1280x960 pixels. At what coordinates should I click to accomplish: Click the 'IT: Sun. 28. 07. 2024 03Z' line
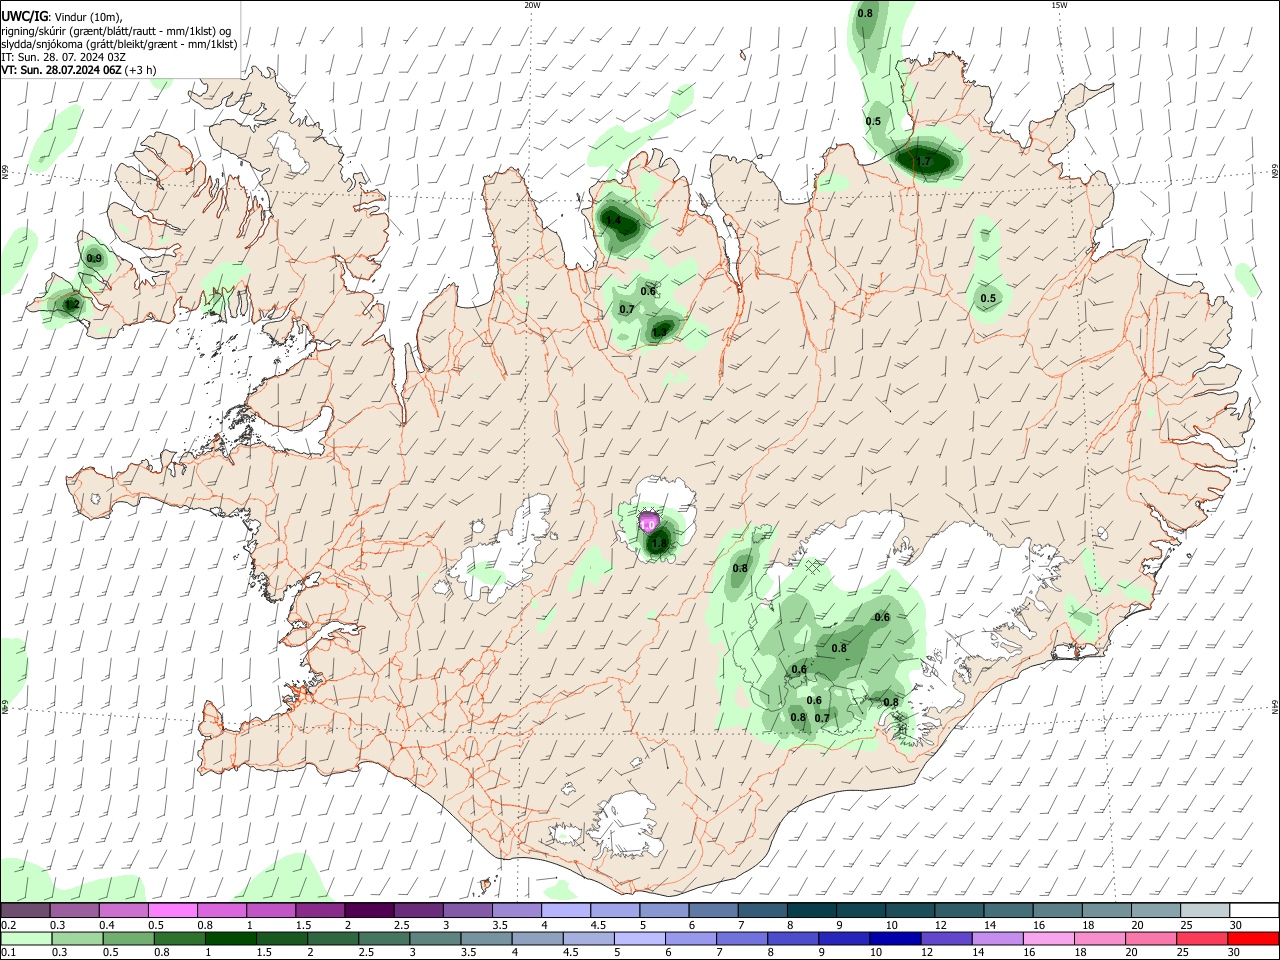click(63, 57)
